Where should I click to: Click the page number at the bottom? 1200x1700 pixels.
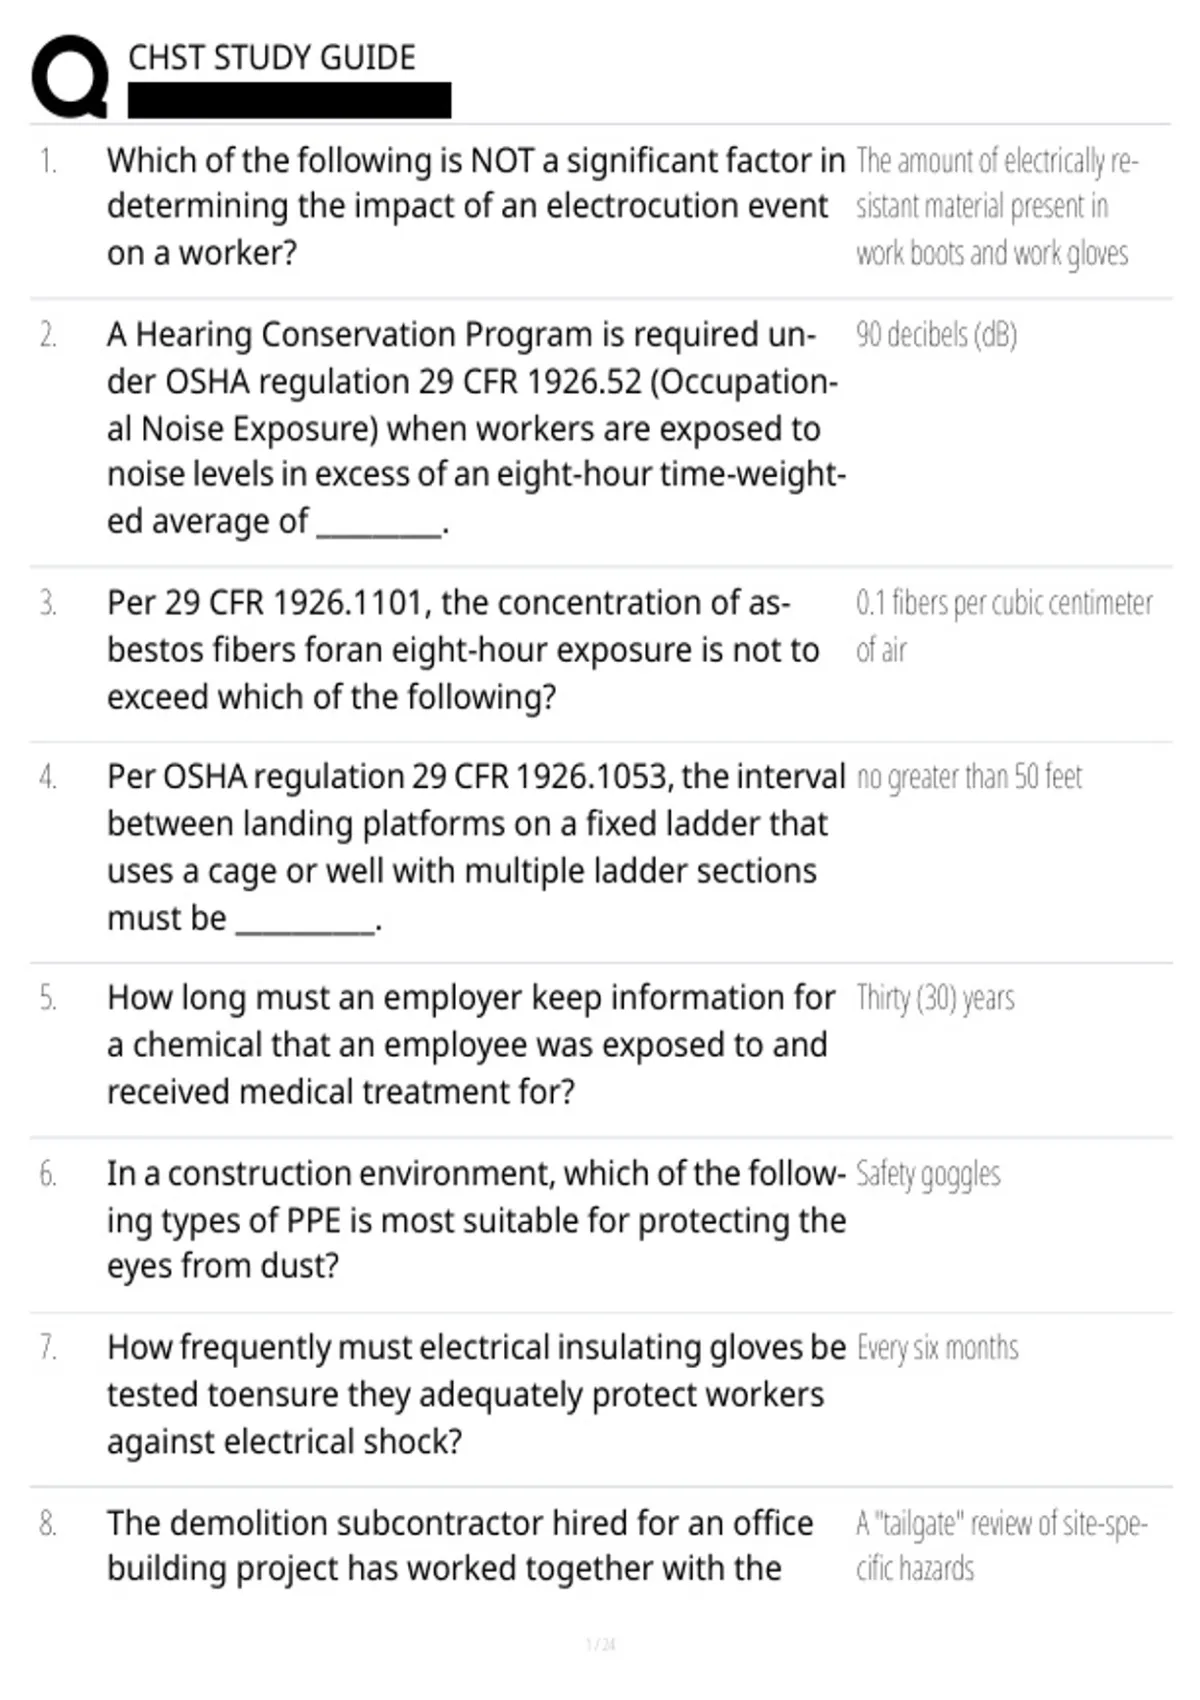click(x=600, y=1644)
